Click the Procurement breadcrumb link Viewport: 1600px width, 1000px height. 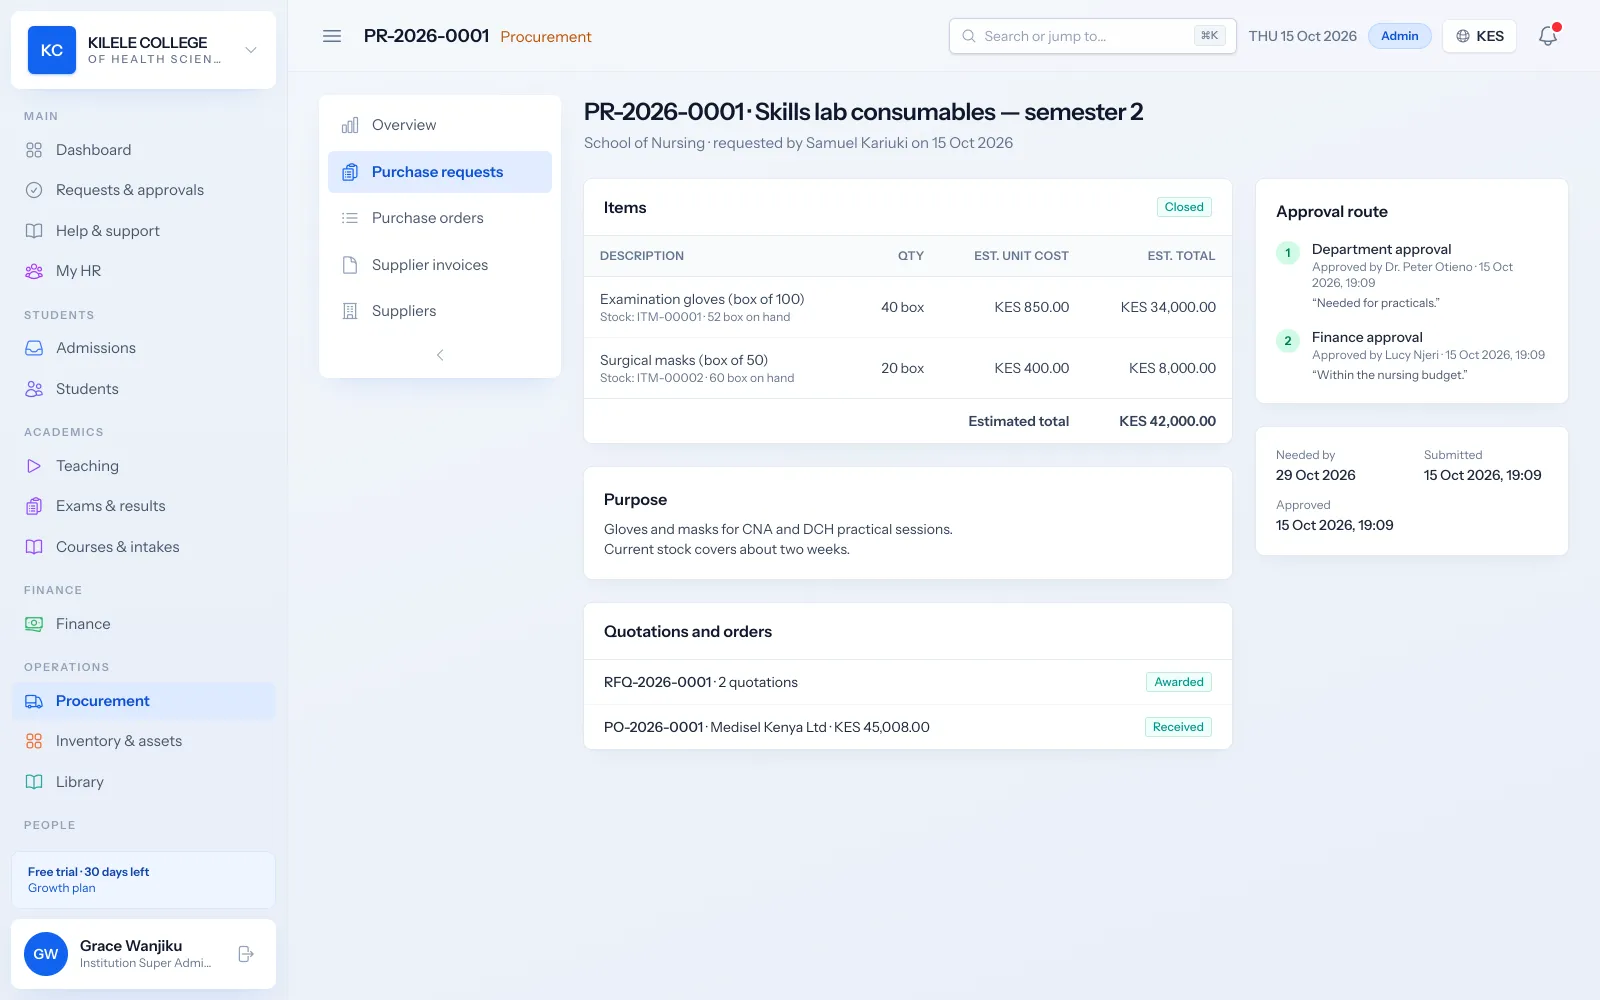[546, 37]
